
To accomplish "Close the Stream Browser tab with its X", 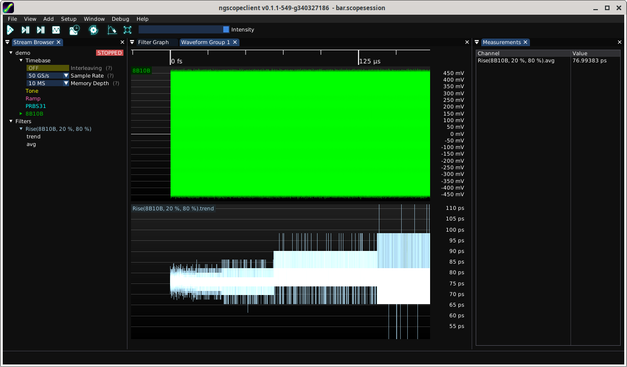I will [x=58, y=42].
